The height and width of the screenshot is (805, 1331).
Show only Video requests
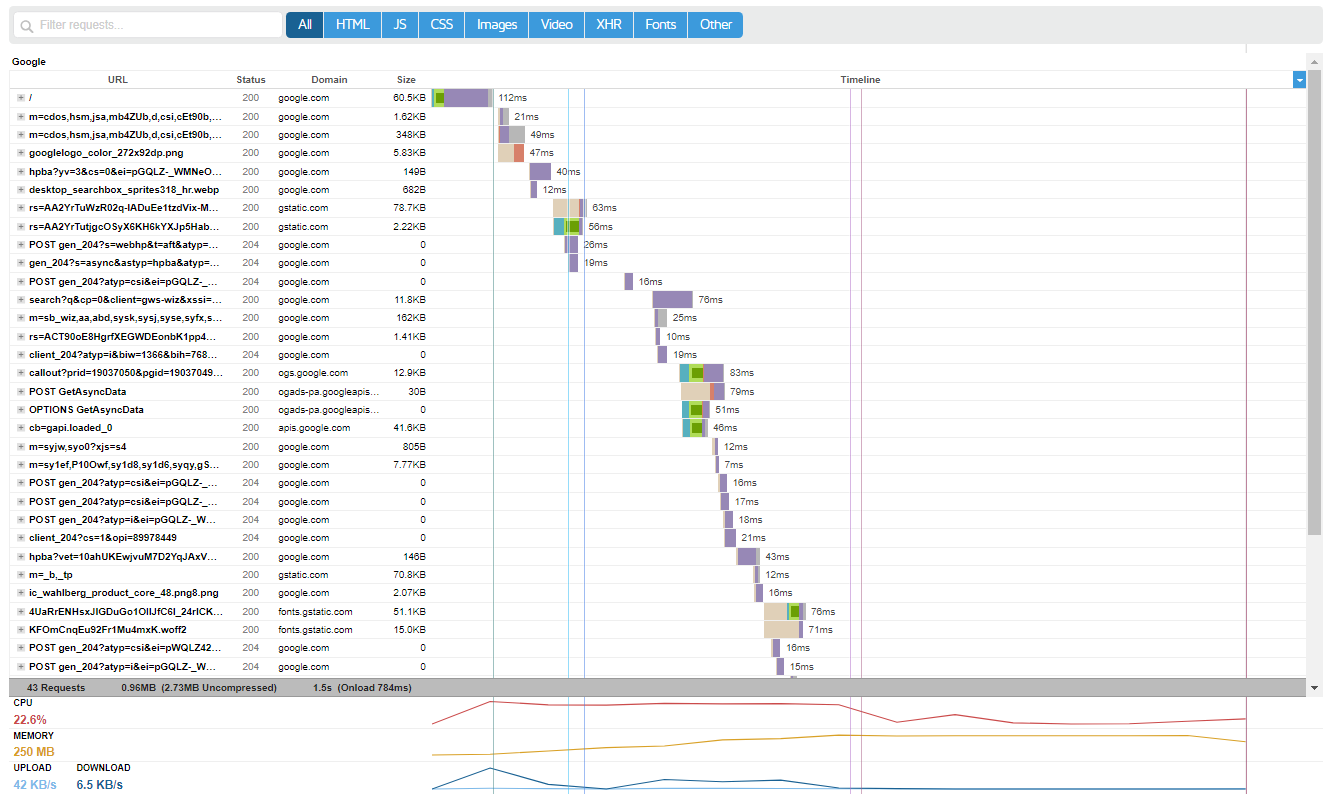pos(557,25)
